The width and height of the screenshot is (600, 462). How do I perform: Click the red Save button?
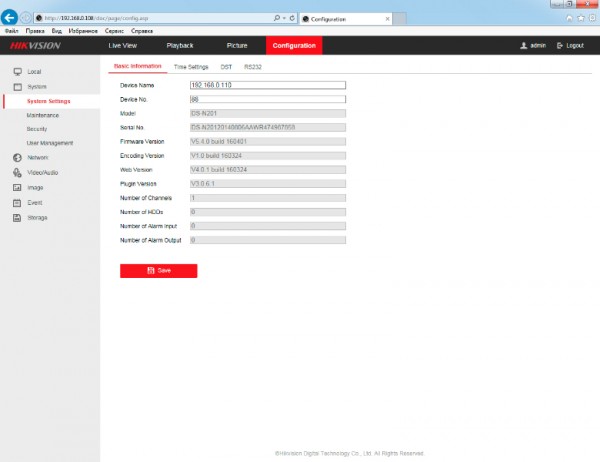158,271
